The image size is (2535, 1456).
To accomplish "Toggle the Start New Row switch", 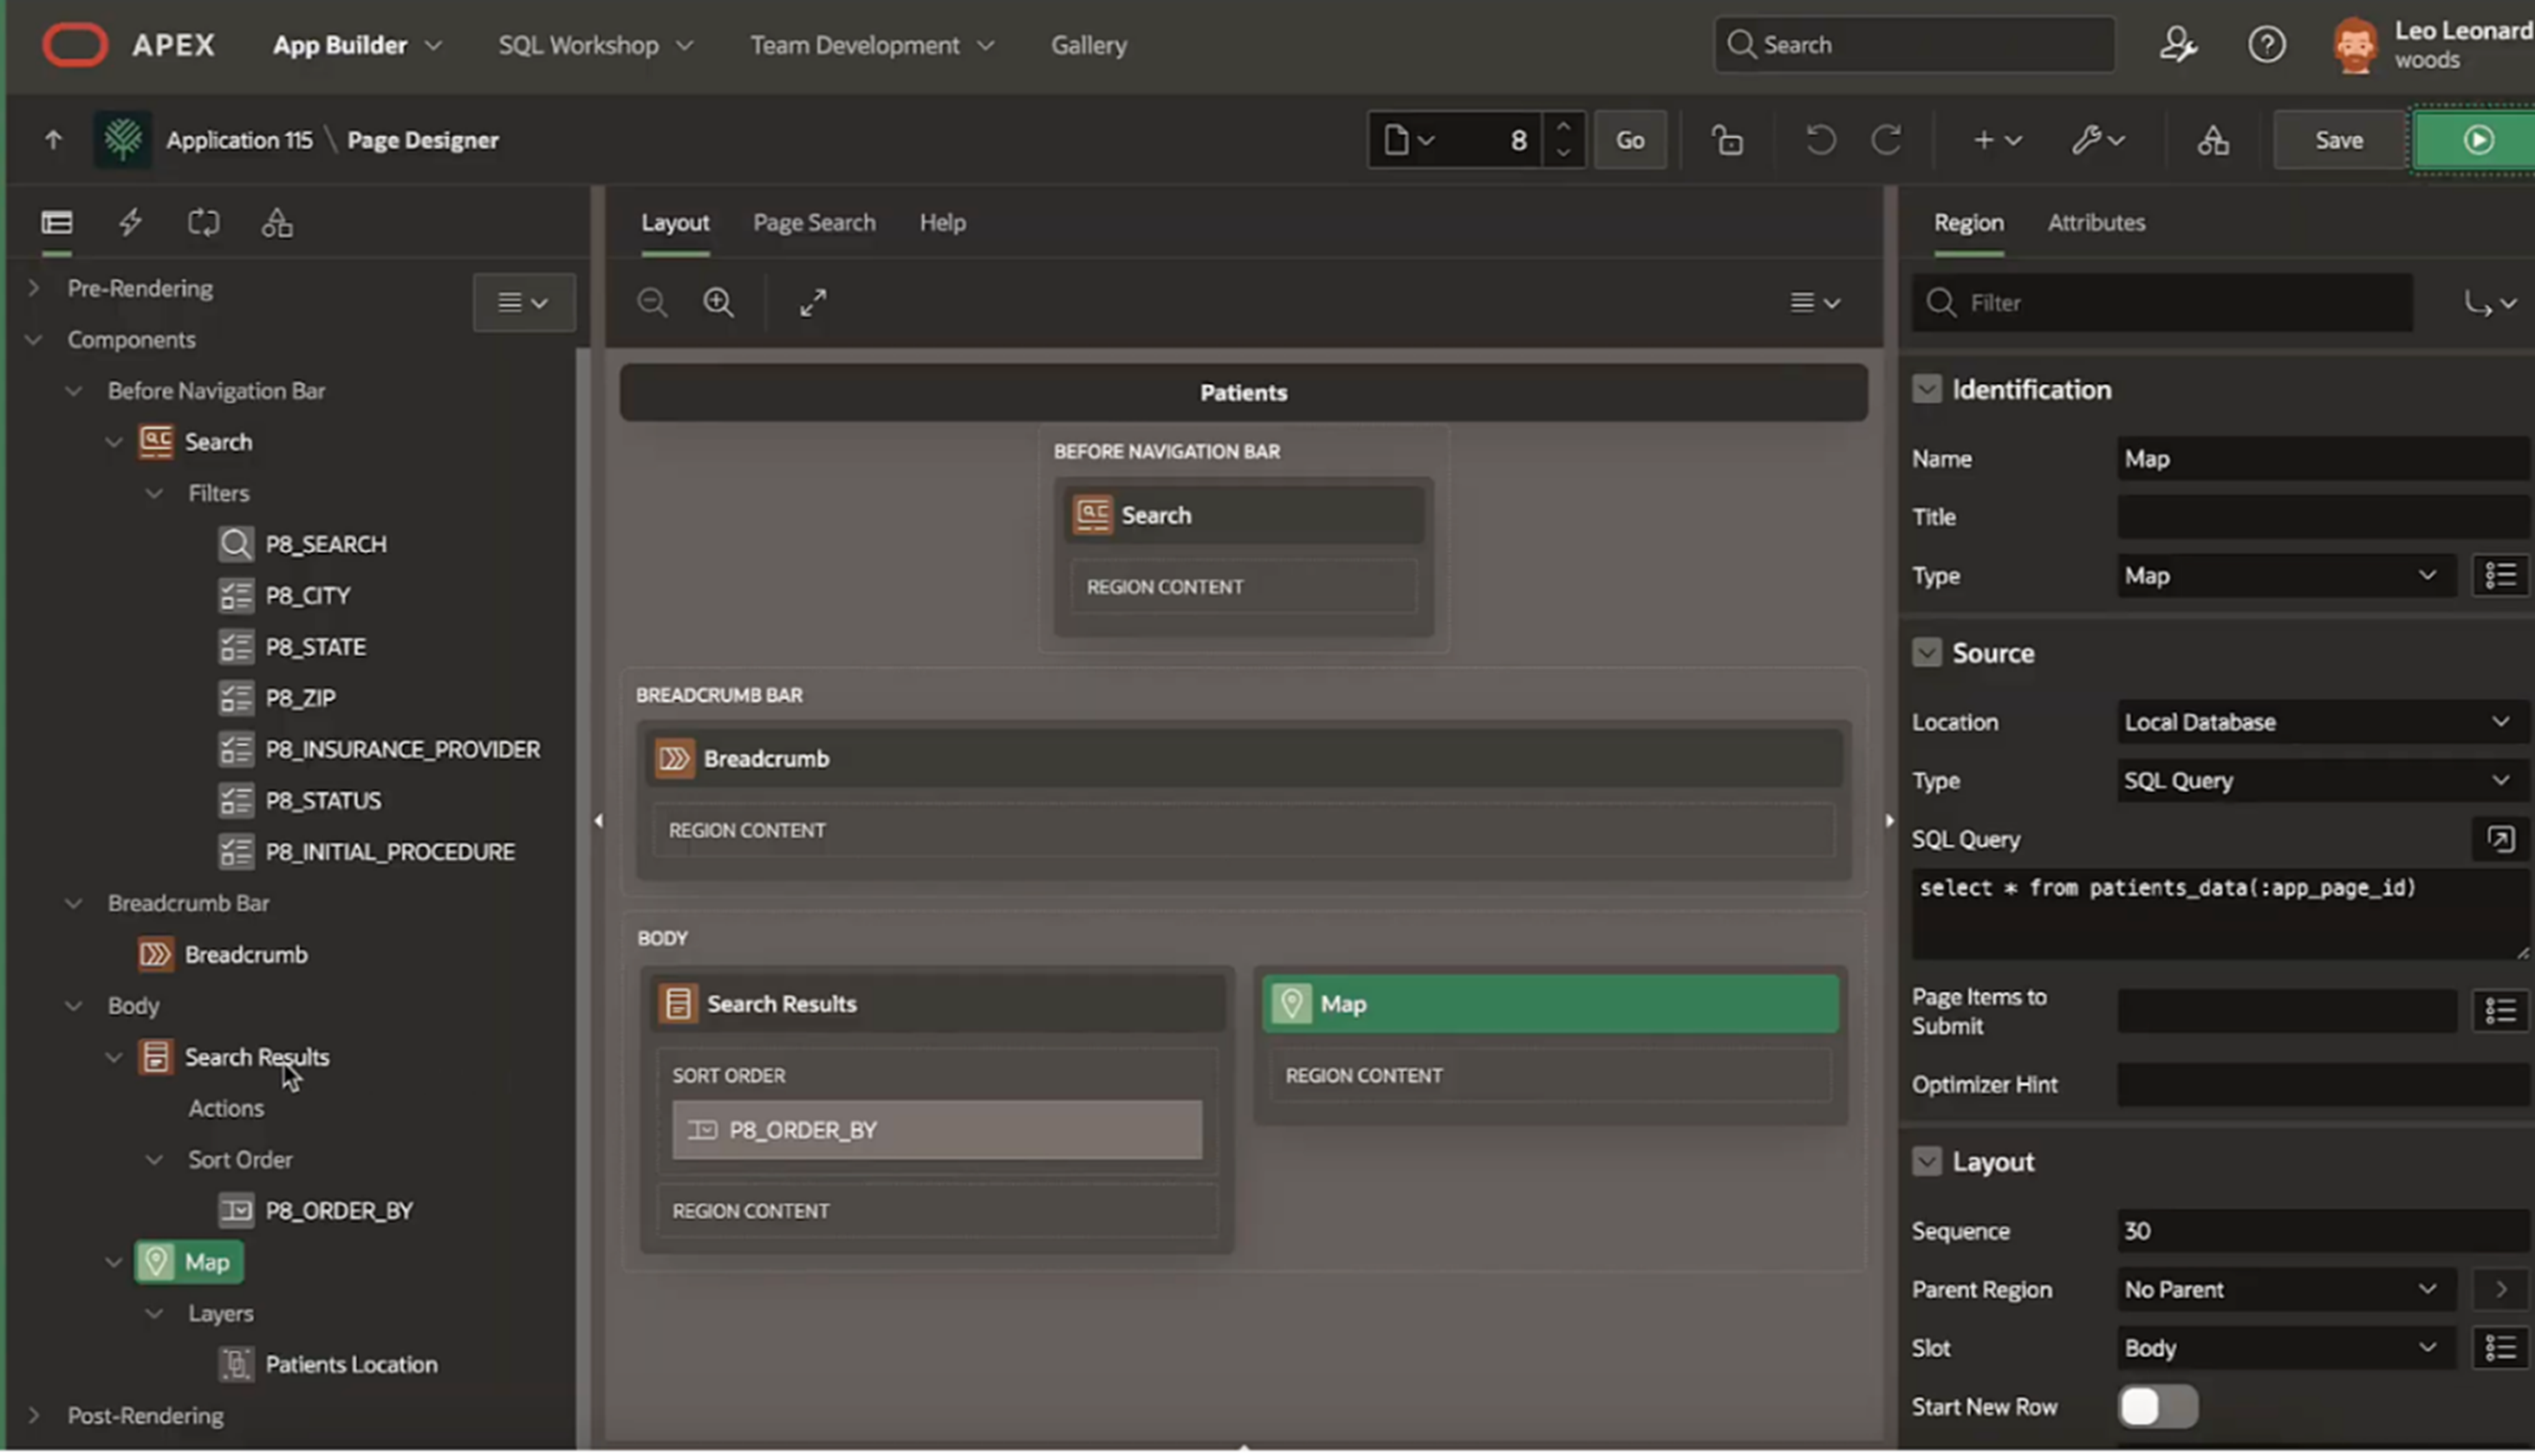I will pos(2157,1407).
